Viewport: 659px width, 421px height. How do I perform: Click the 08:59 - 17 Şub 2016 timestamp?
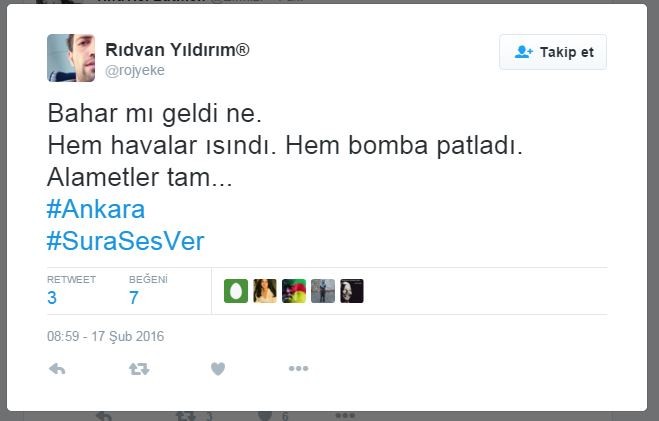coord(105,336)
